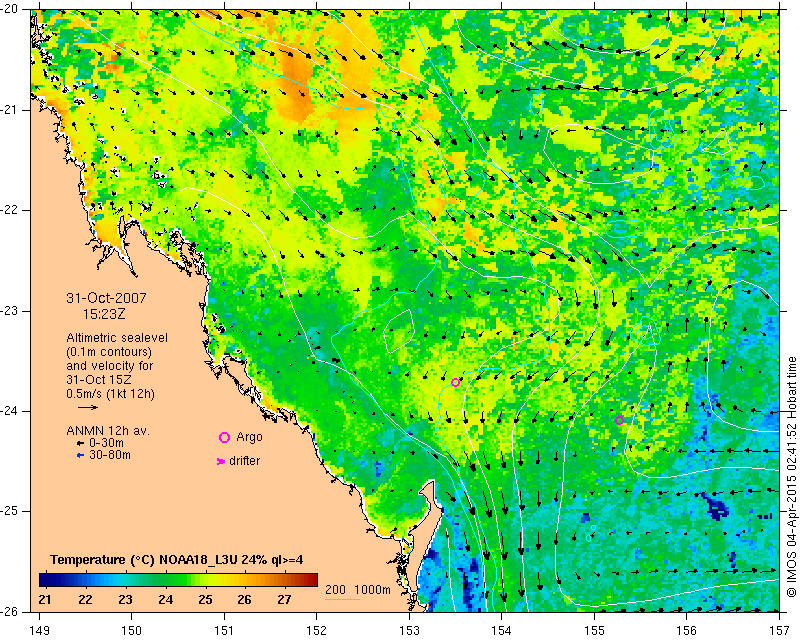Click the longitude axis label 156
This screenshot has height=640, width=800.
(687, 630)
